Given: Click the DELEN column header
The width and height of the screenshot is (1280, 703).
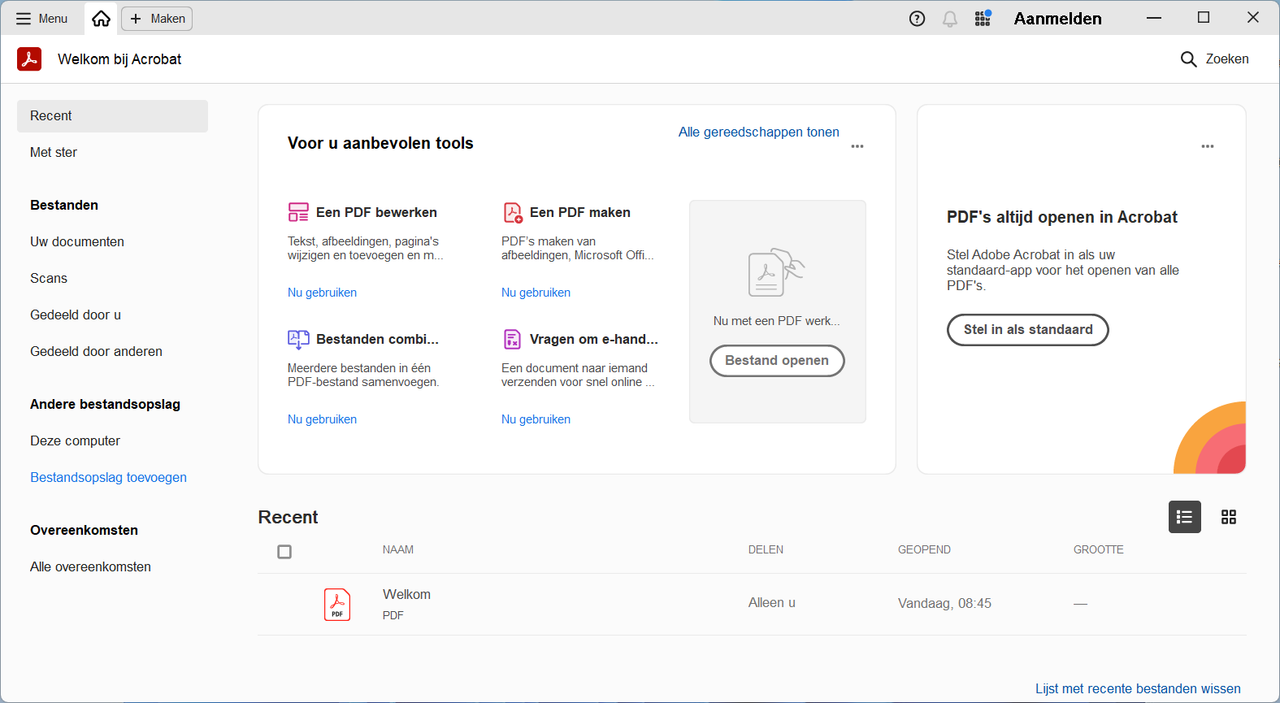Looking at the screenshot, I should pos(766,550).
